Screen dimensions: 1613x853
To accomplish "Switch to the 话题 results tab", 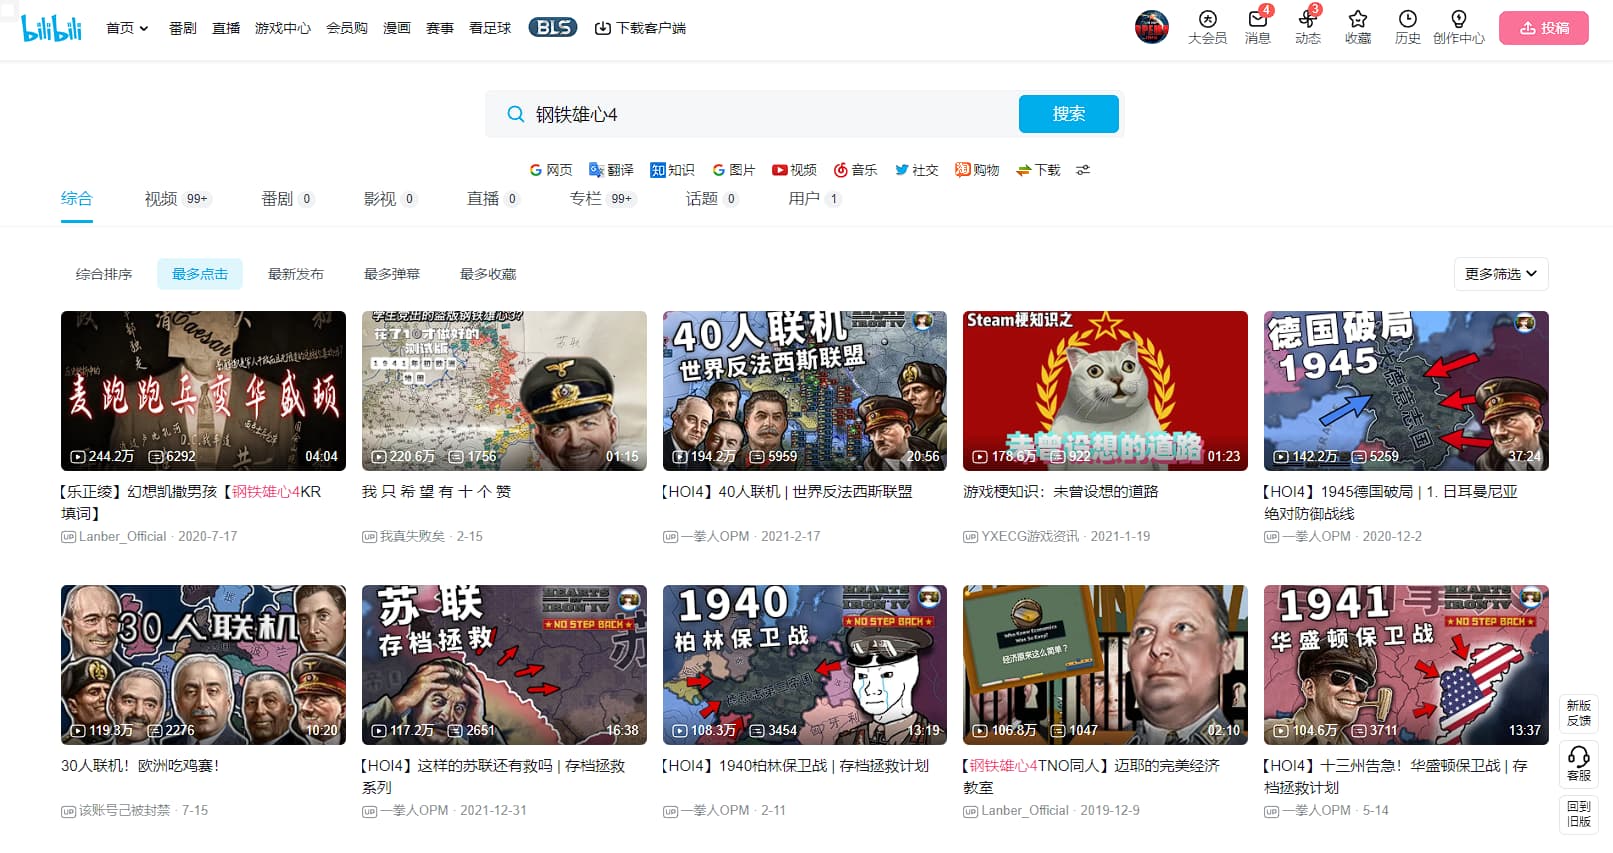I will coord(712,199).
